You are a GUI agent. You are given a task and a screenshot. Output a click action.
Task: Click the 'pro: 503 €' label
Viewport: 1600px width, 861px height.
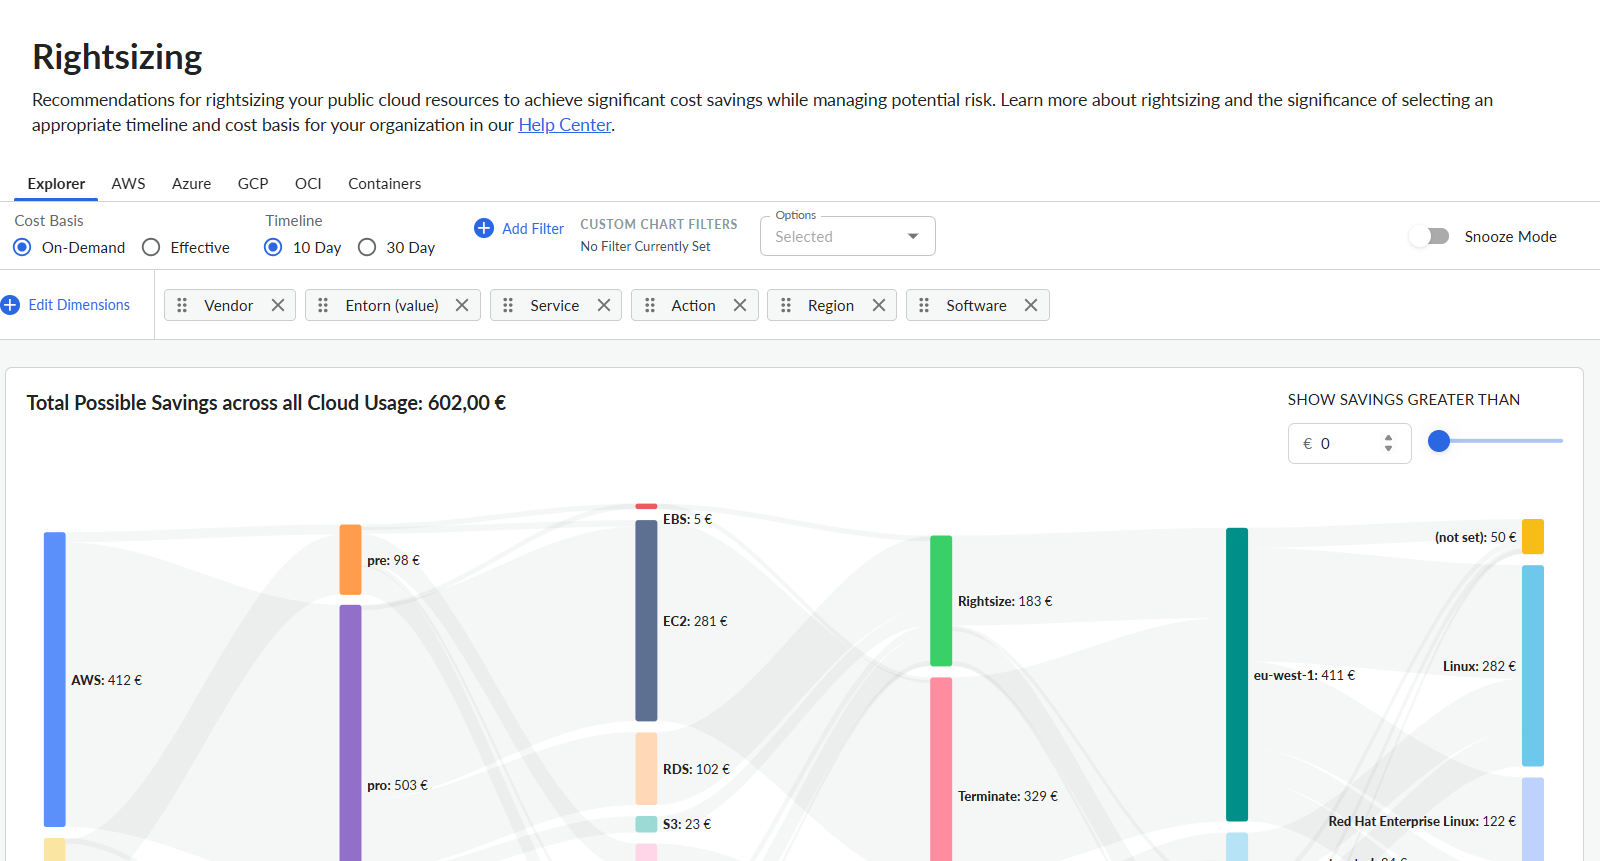(x=397, y=785)
